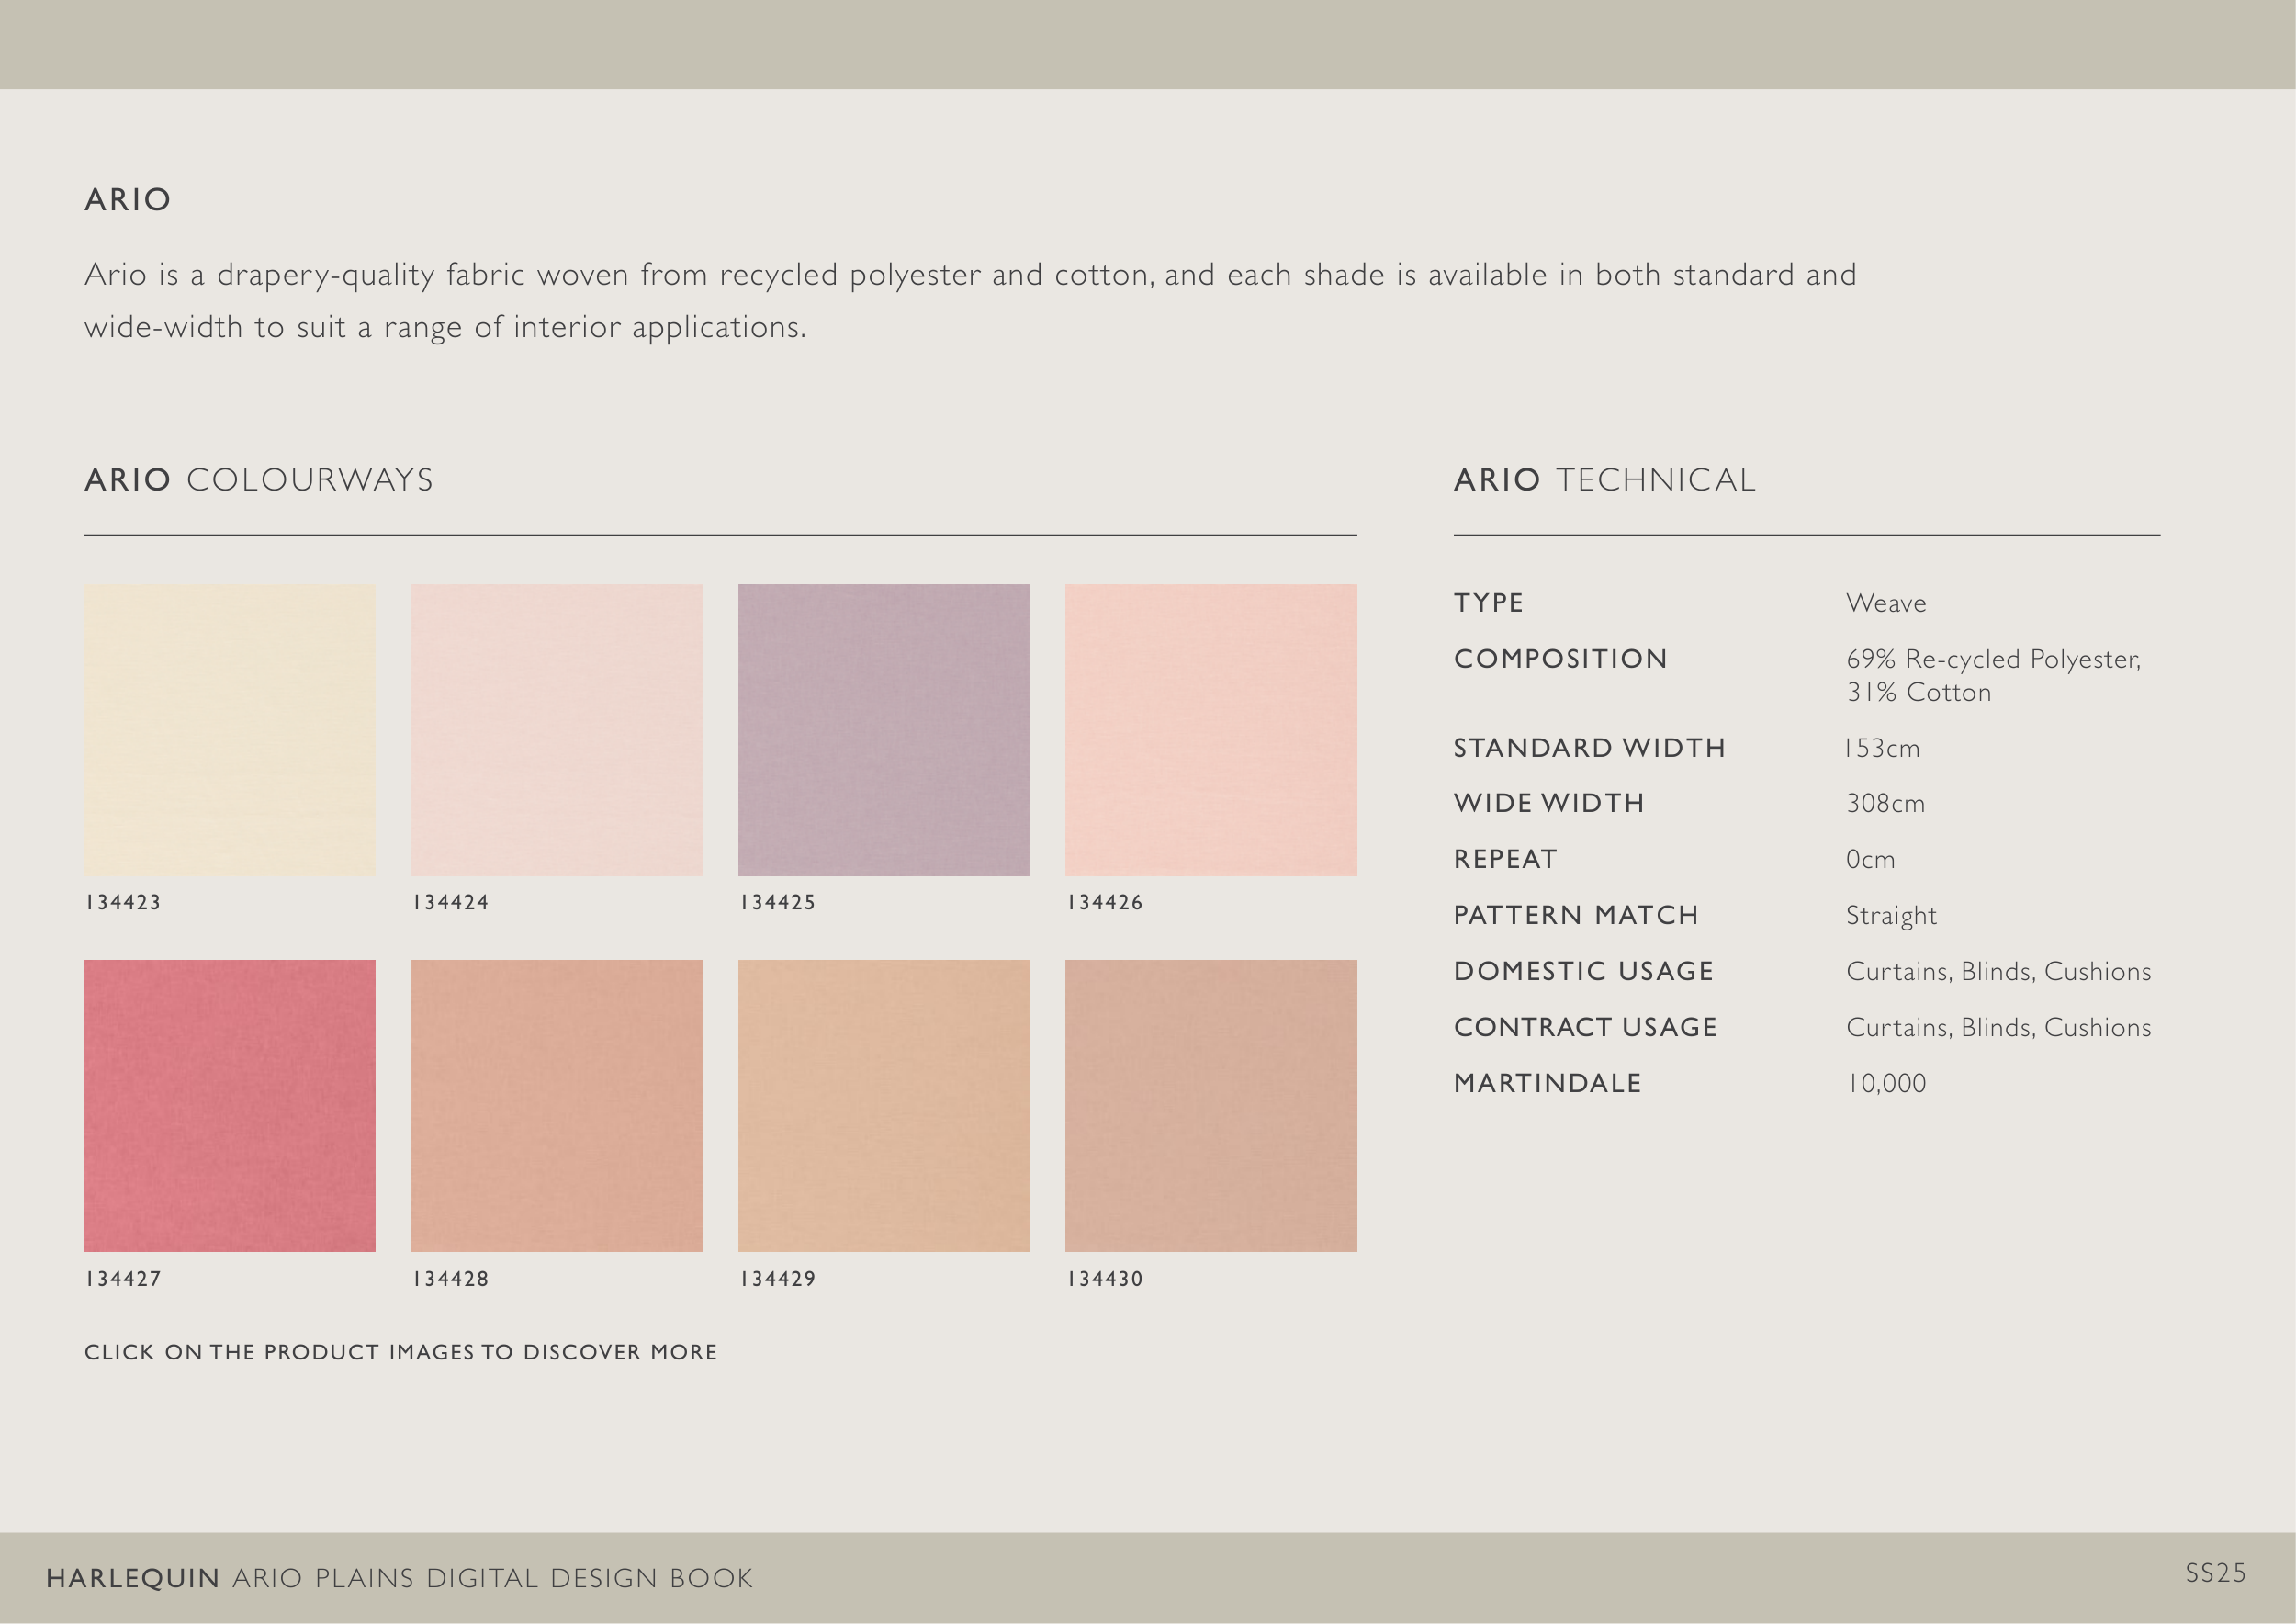Click the COMPOSITION row label
This screenshot has height=1624, width=2296.
pyautogui.click(x=1560, y=659)
